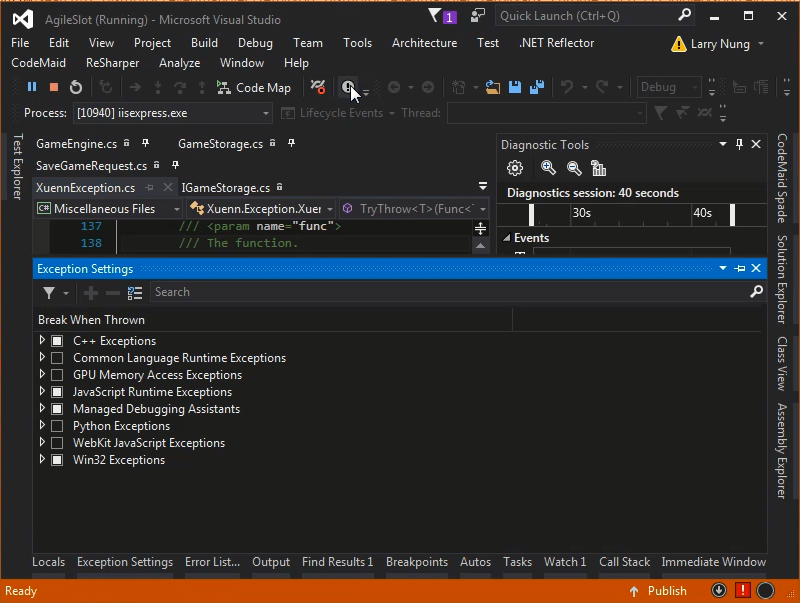This screenshot has height=603, width=800.
Task: Open the Immediate Window tab
Action: 713,562
